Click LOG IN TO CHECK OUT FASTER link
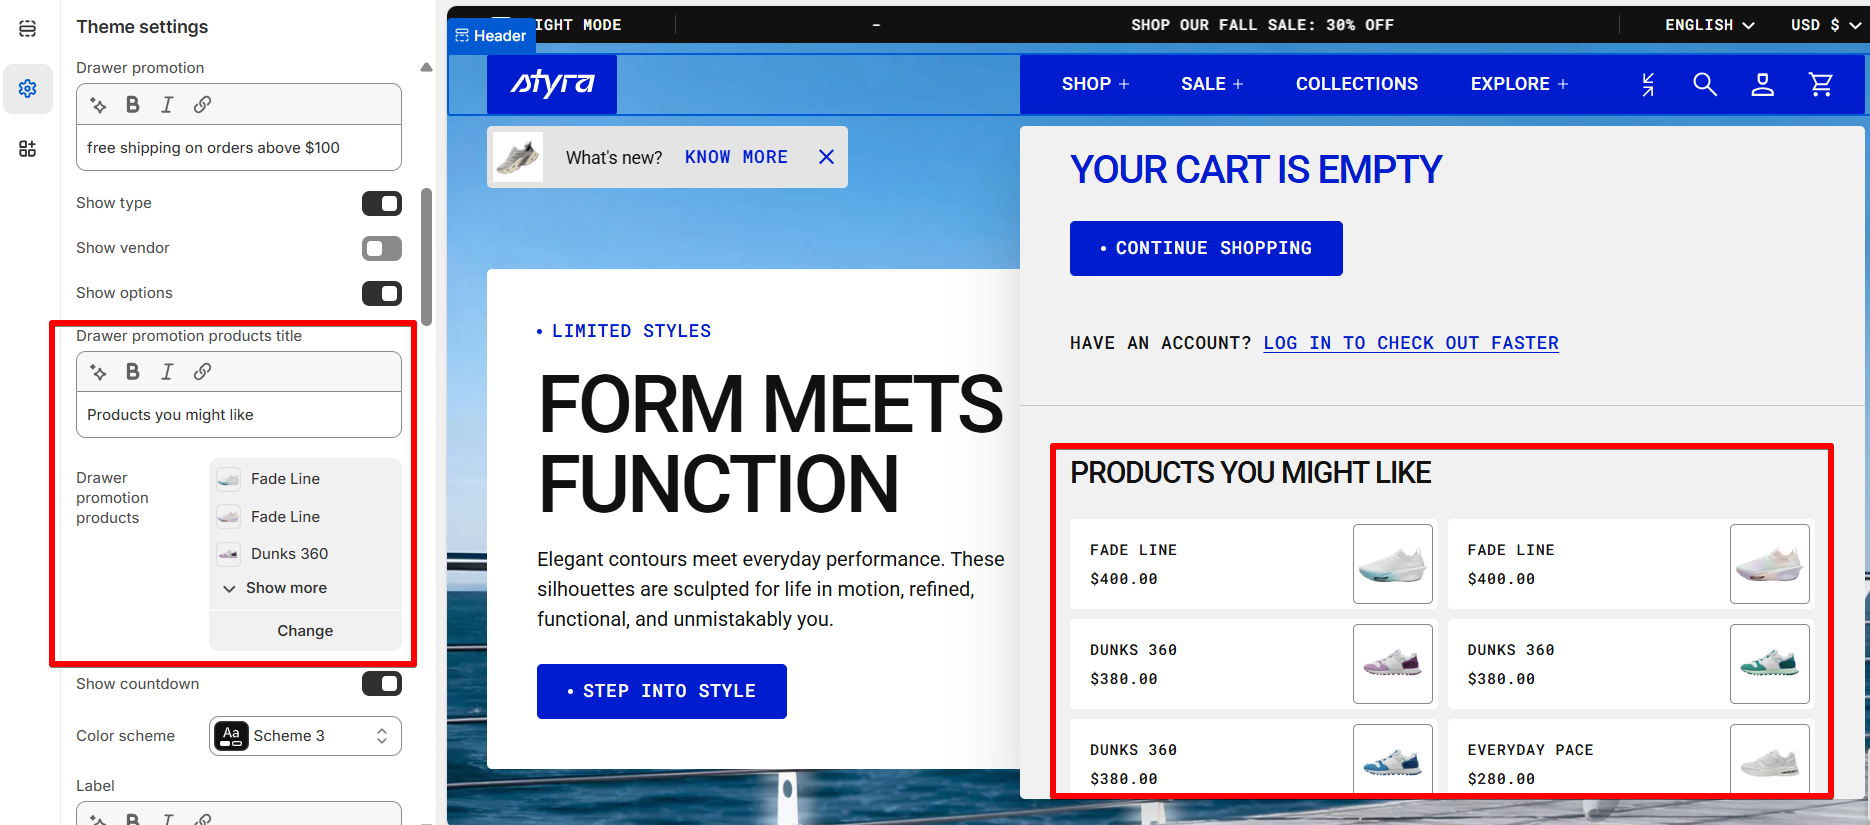Viewport: 1870px width, 825px height. 1411,343
